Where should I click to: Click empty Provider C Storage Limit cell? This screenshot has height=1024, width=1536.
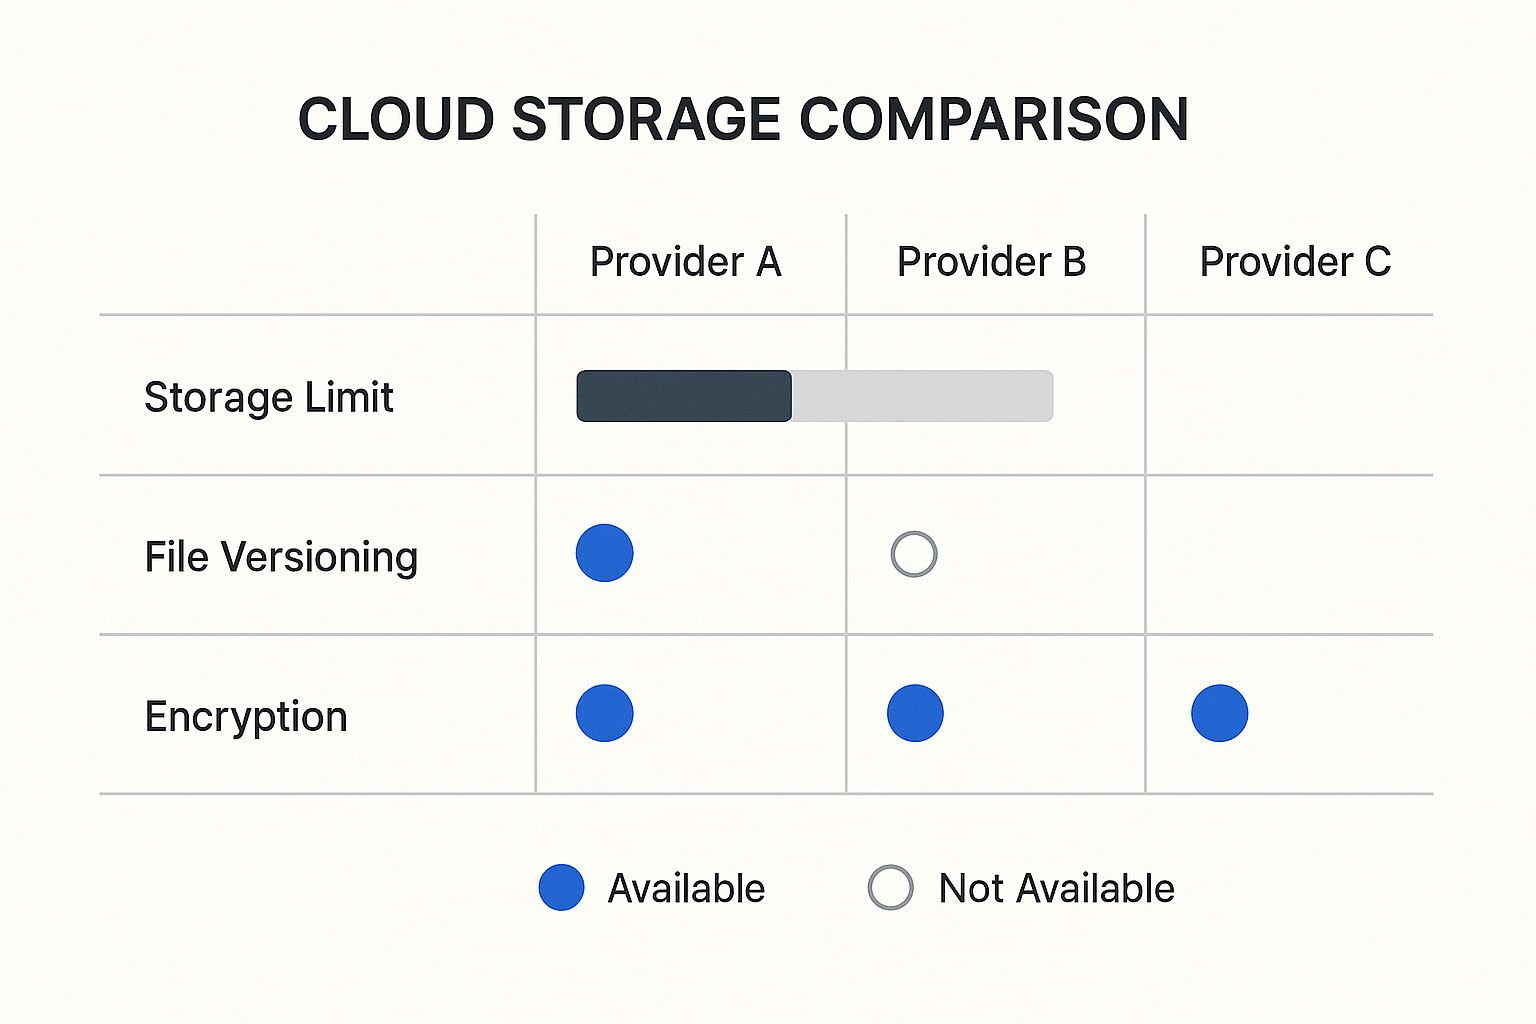pyautogui.click(x=1289, y=396)
